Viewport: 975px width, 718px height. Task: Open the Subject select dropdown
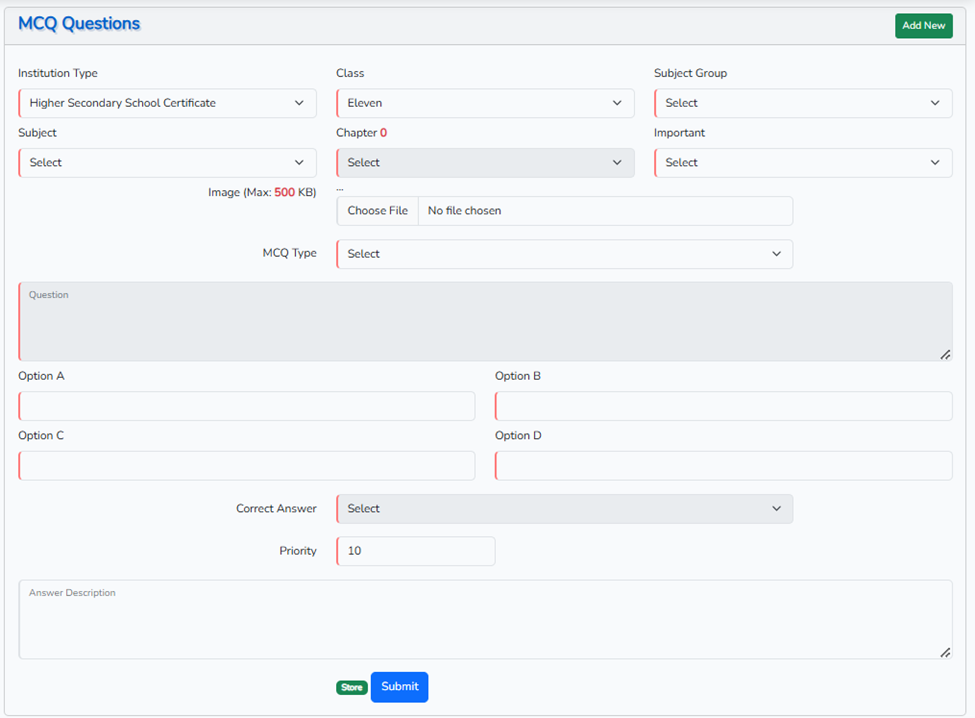167,163
